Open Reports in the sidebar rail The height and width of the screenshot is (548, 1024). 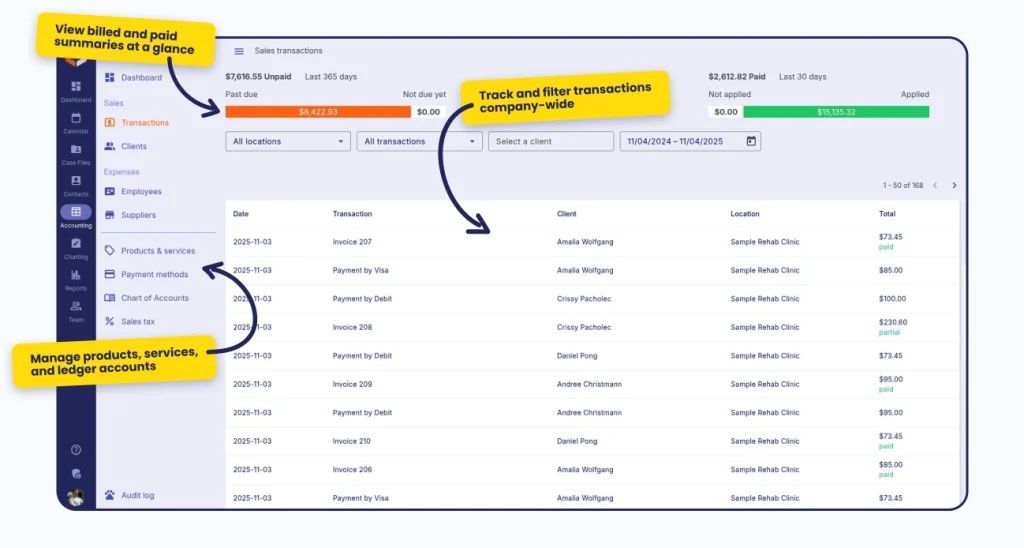(76, 280)
